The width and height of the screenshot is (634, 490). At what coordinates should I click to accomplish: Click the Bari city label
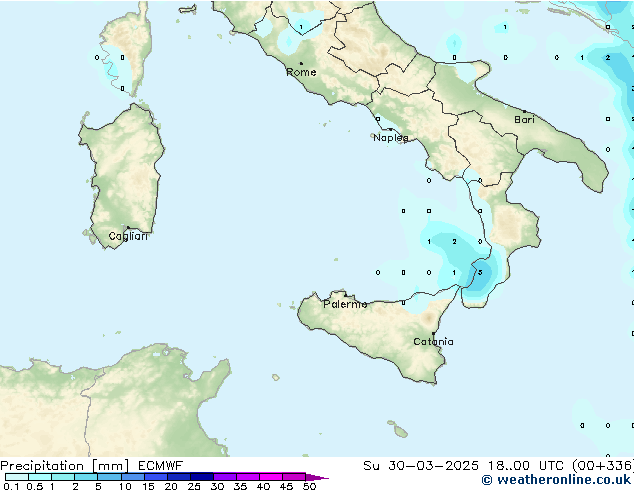click(x=524, y=120)
